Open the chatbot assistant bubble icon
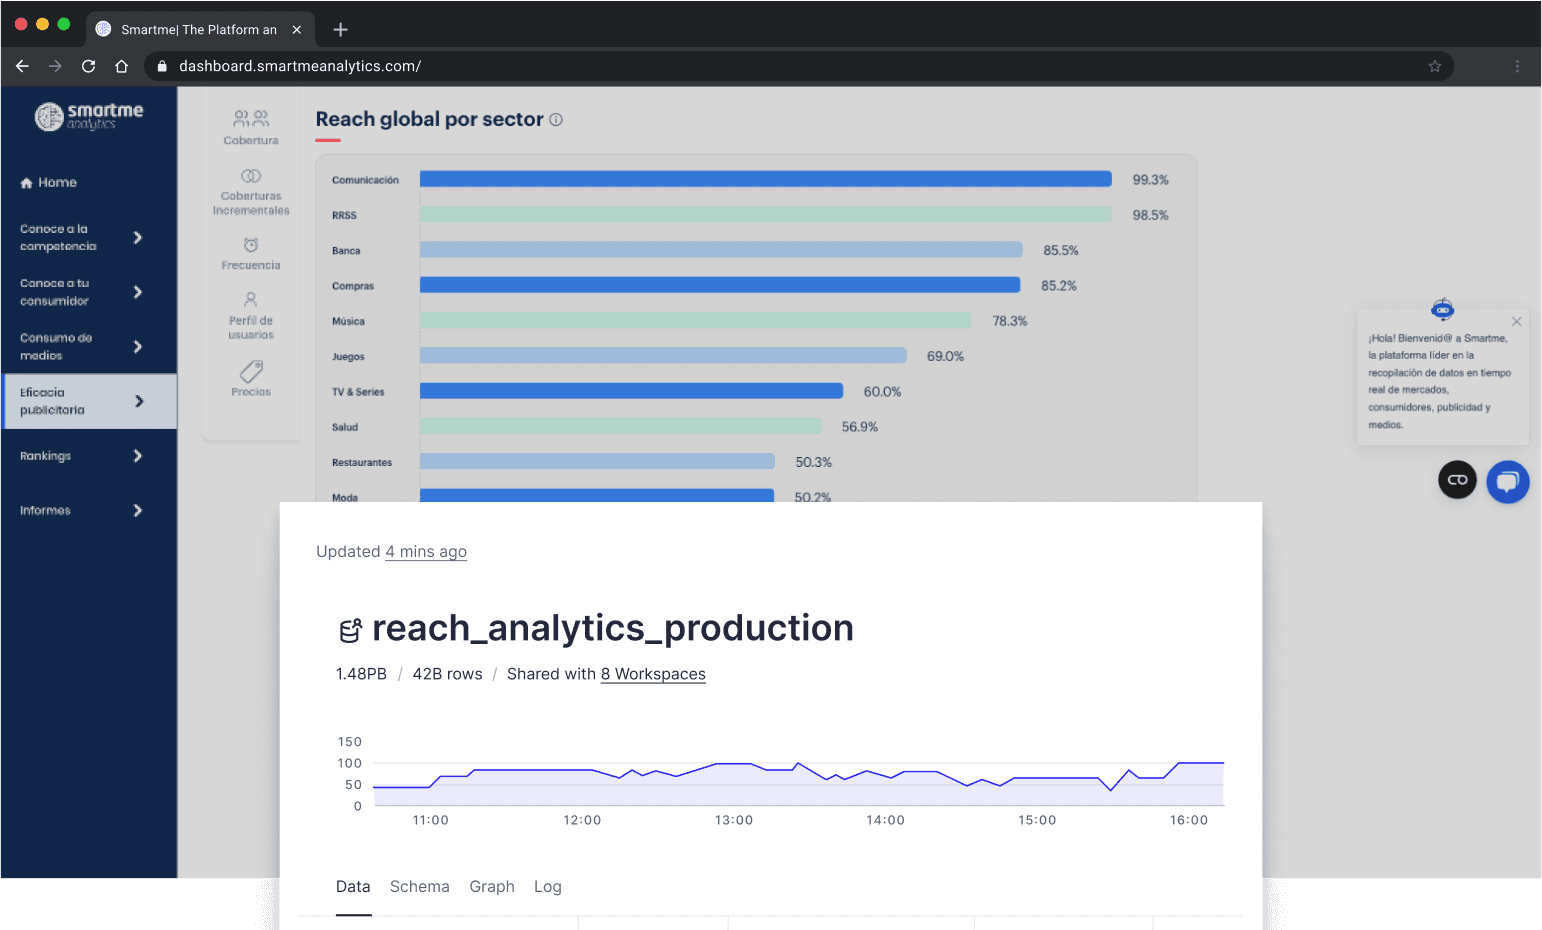Viewport: 1542px width, 930px height. [x=1508, y=481]
